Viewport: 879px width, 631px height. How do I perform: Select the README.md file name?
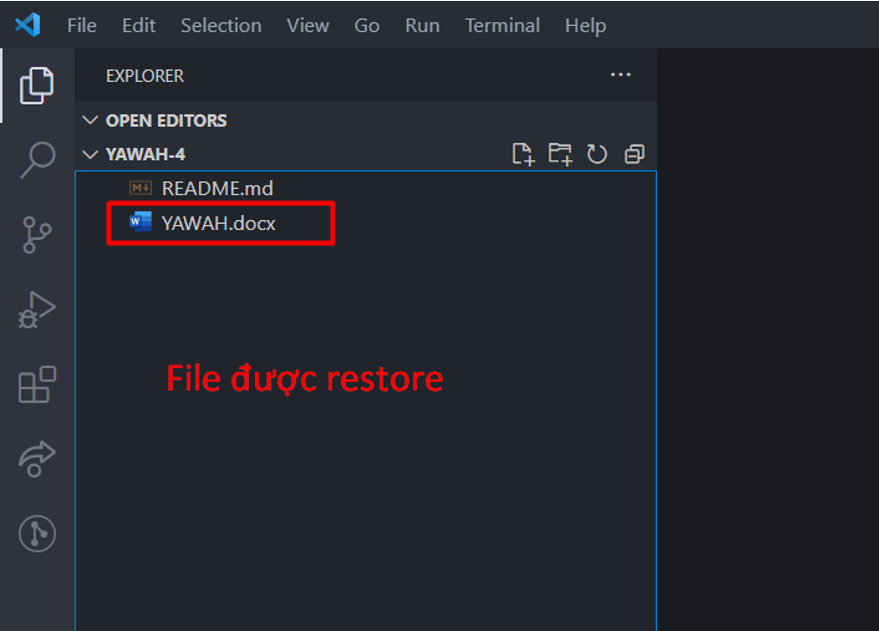[x=218, y=188]
